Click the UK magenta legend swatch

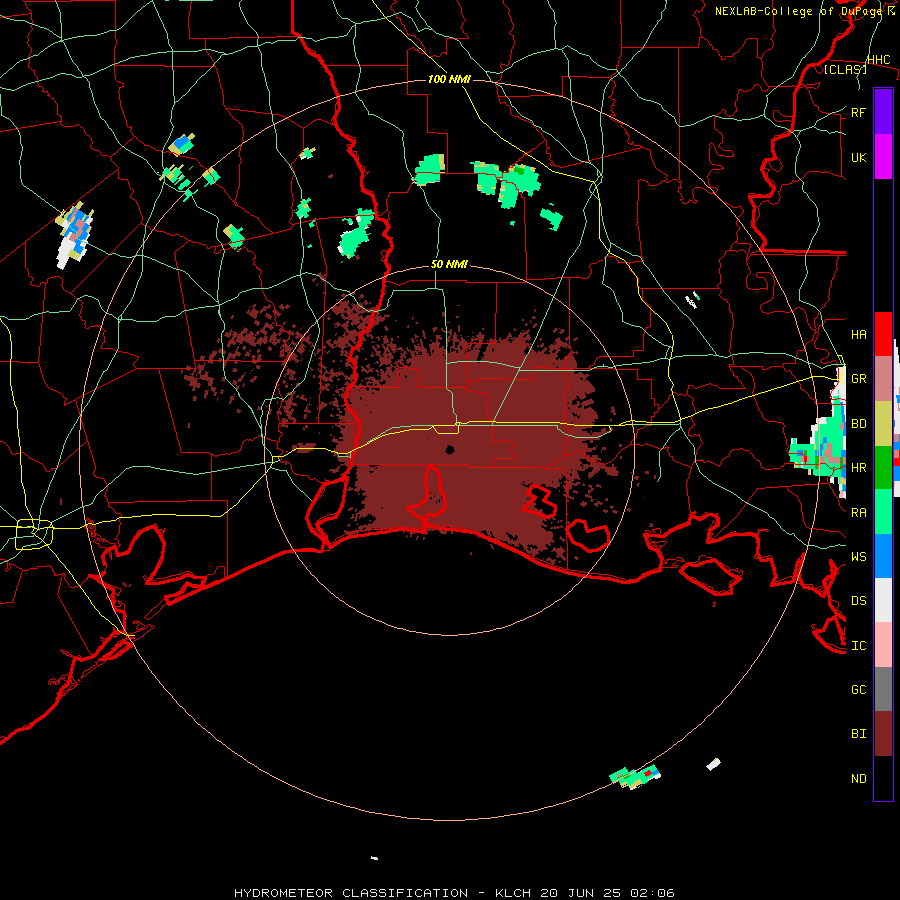[883, 157]
